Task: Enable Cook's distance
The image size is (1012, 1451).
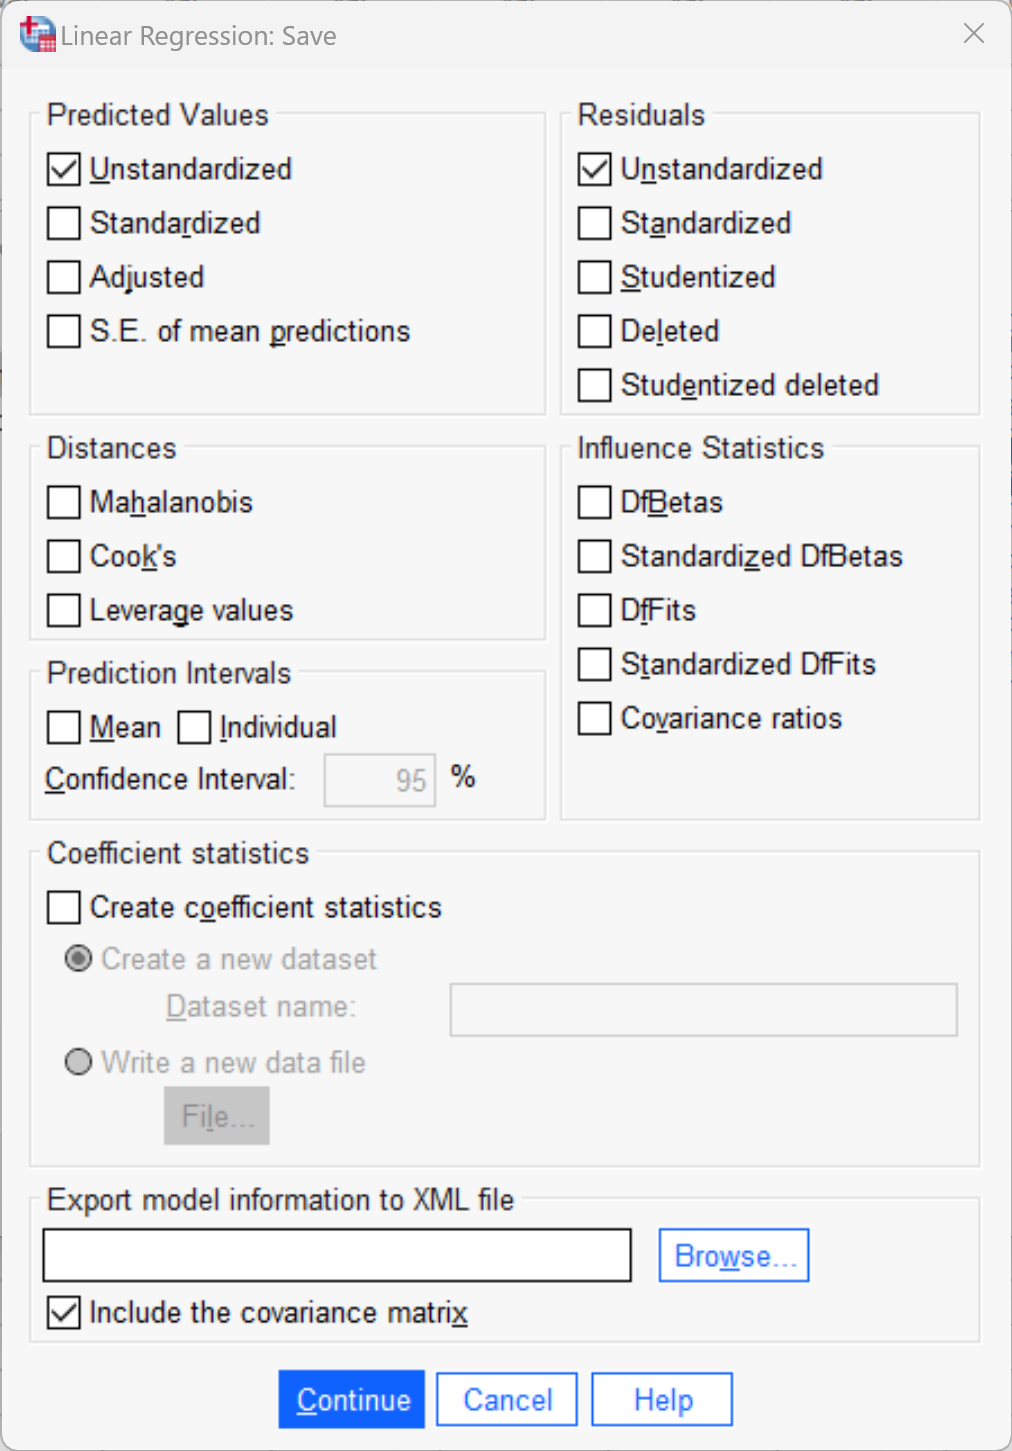Action: (x=62, y=556)
